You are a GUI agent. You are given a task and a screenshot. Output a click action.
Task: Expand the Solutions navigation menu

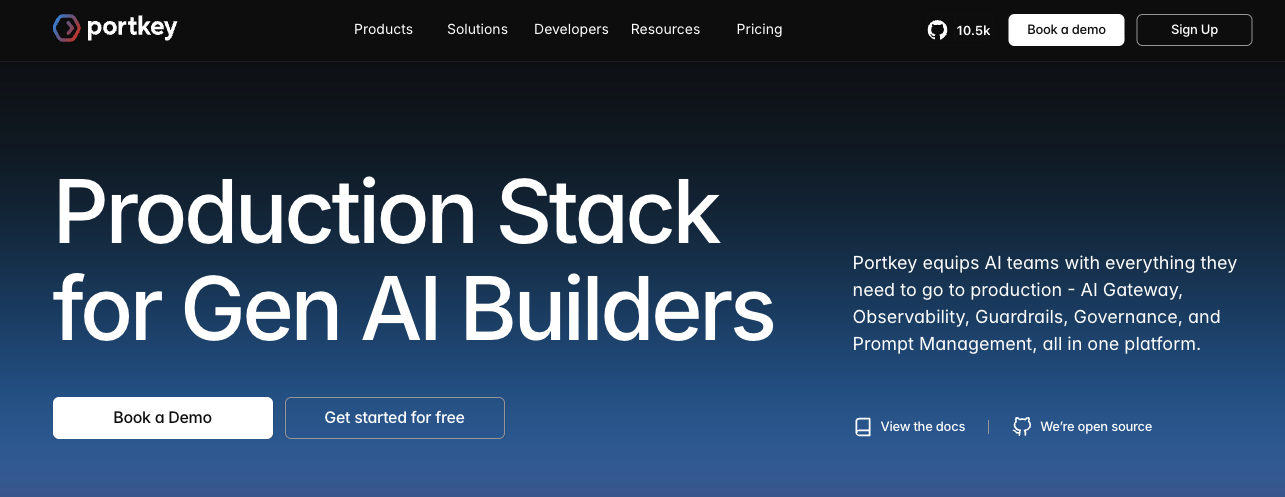coord(477,30)
